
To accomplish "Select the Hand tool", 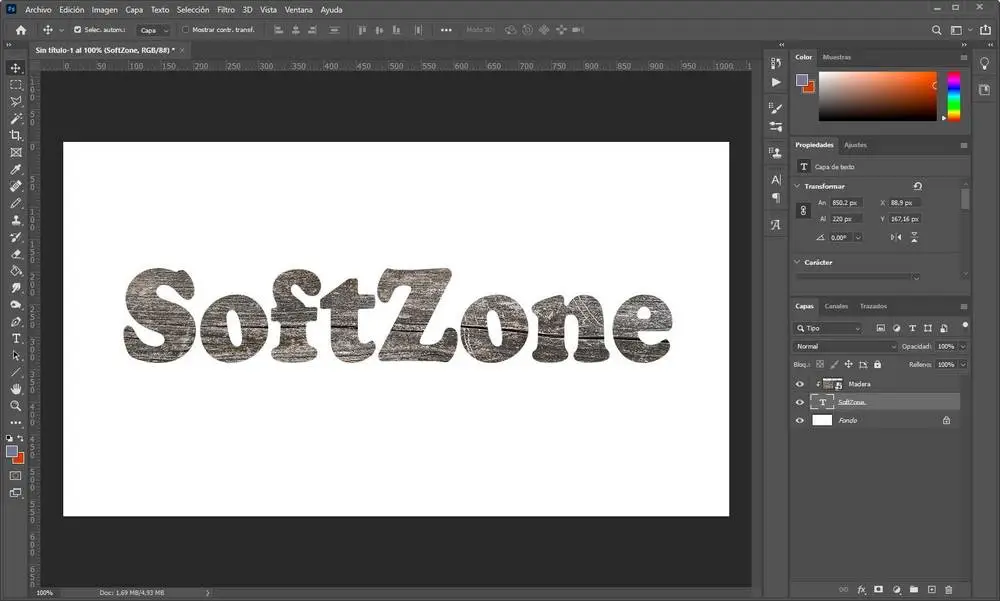I will [16, 389].
